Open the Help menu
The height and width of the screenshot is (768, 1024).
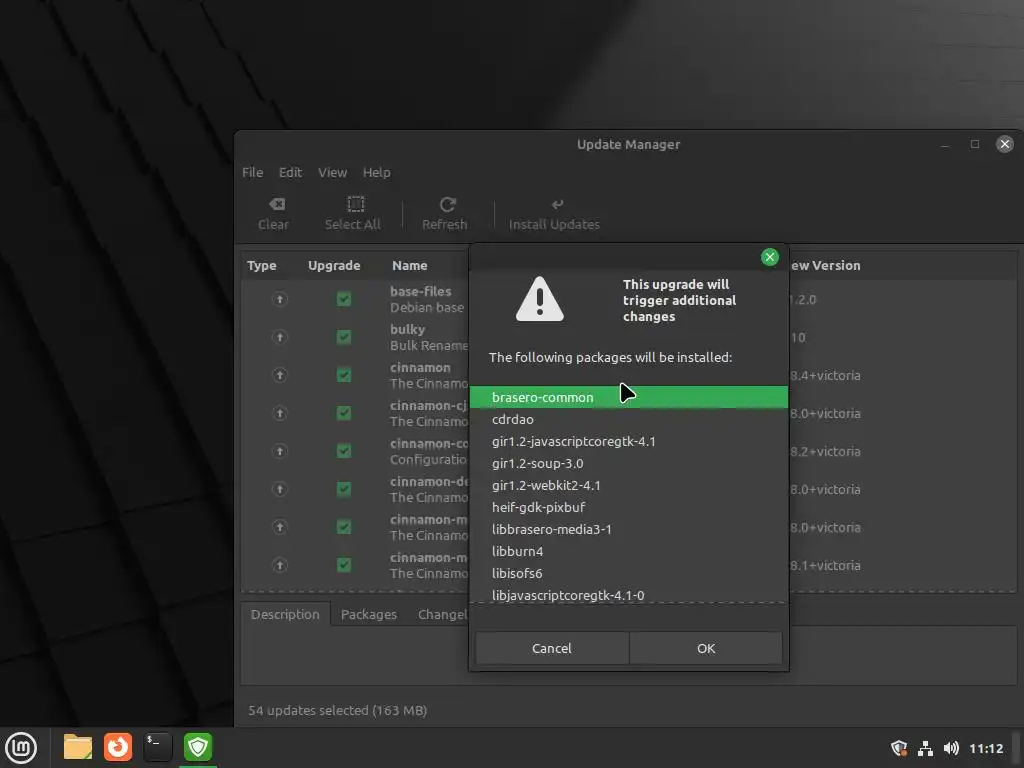point(377,172)
